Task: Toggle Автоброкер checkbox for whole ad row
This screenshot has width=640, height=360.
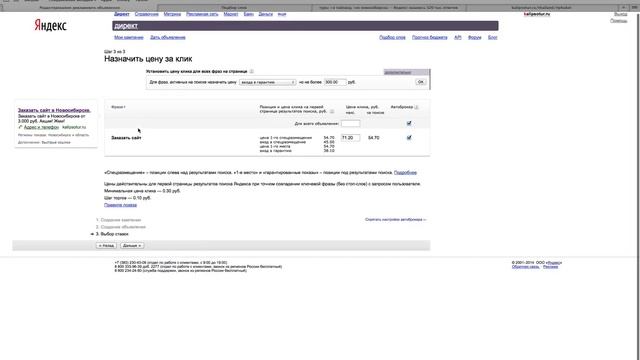Action: tap(409, 123)
